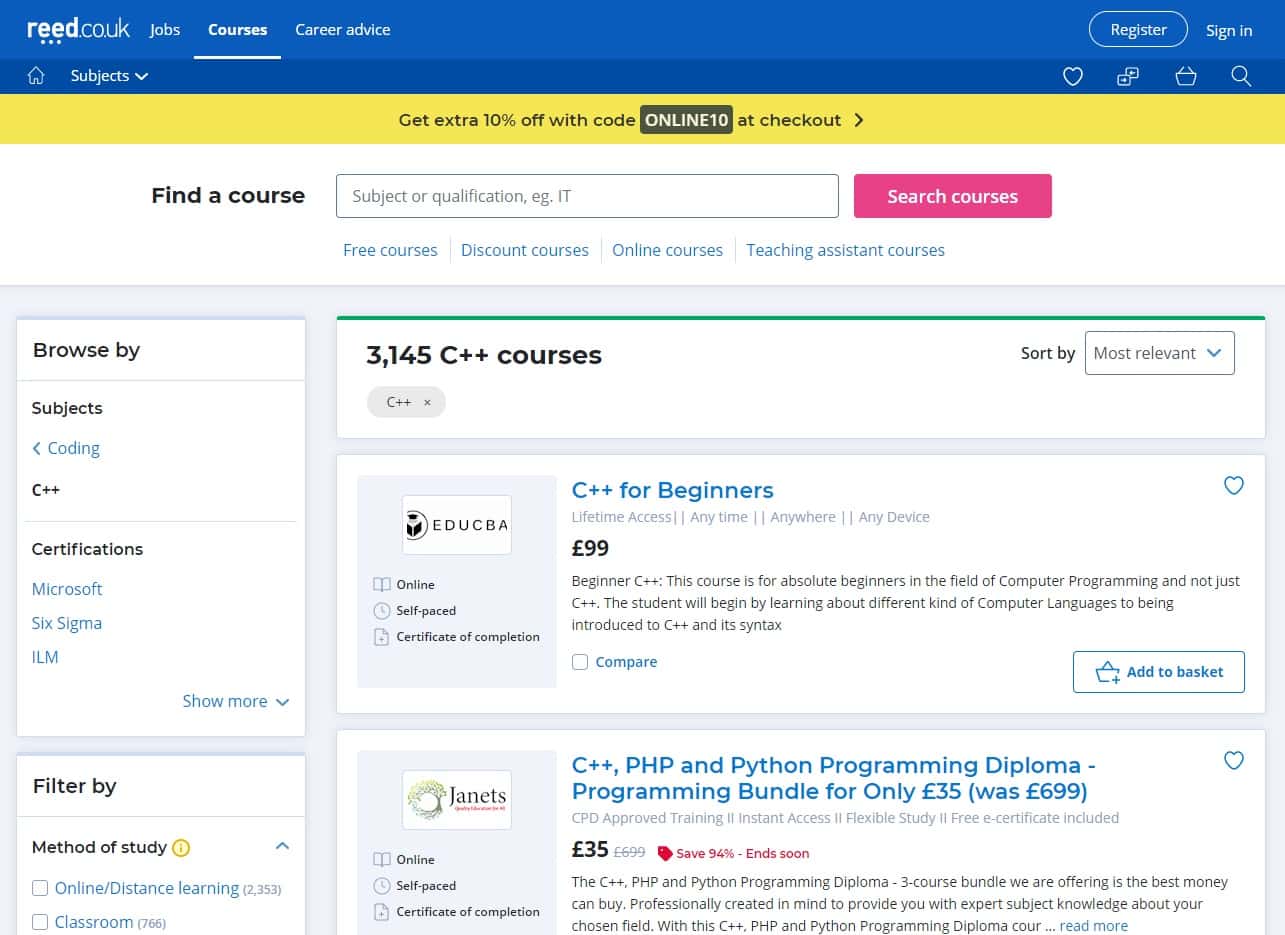Open saved courses heart icon in navbar
This screenshot has width=1285, height=935.
[x=1073, y=76]
